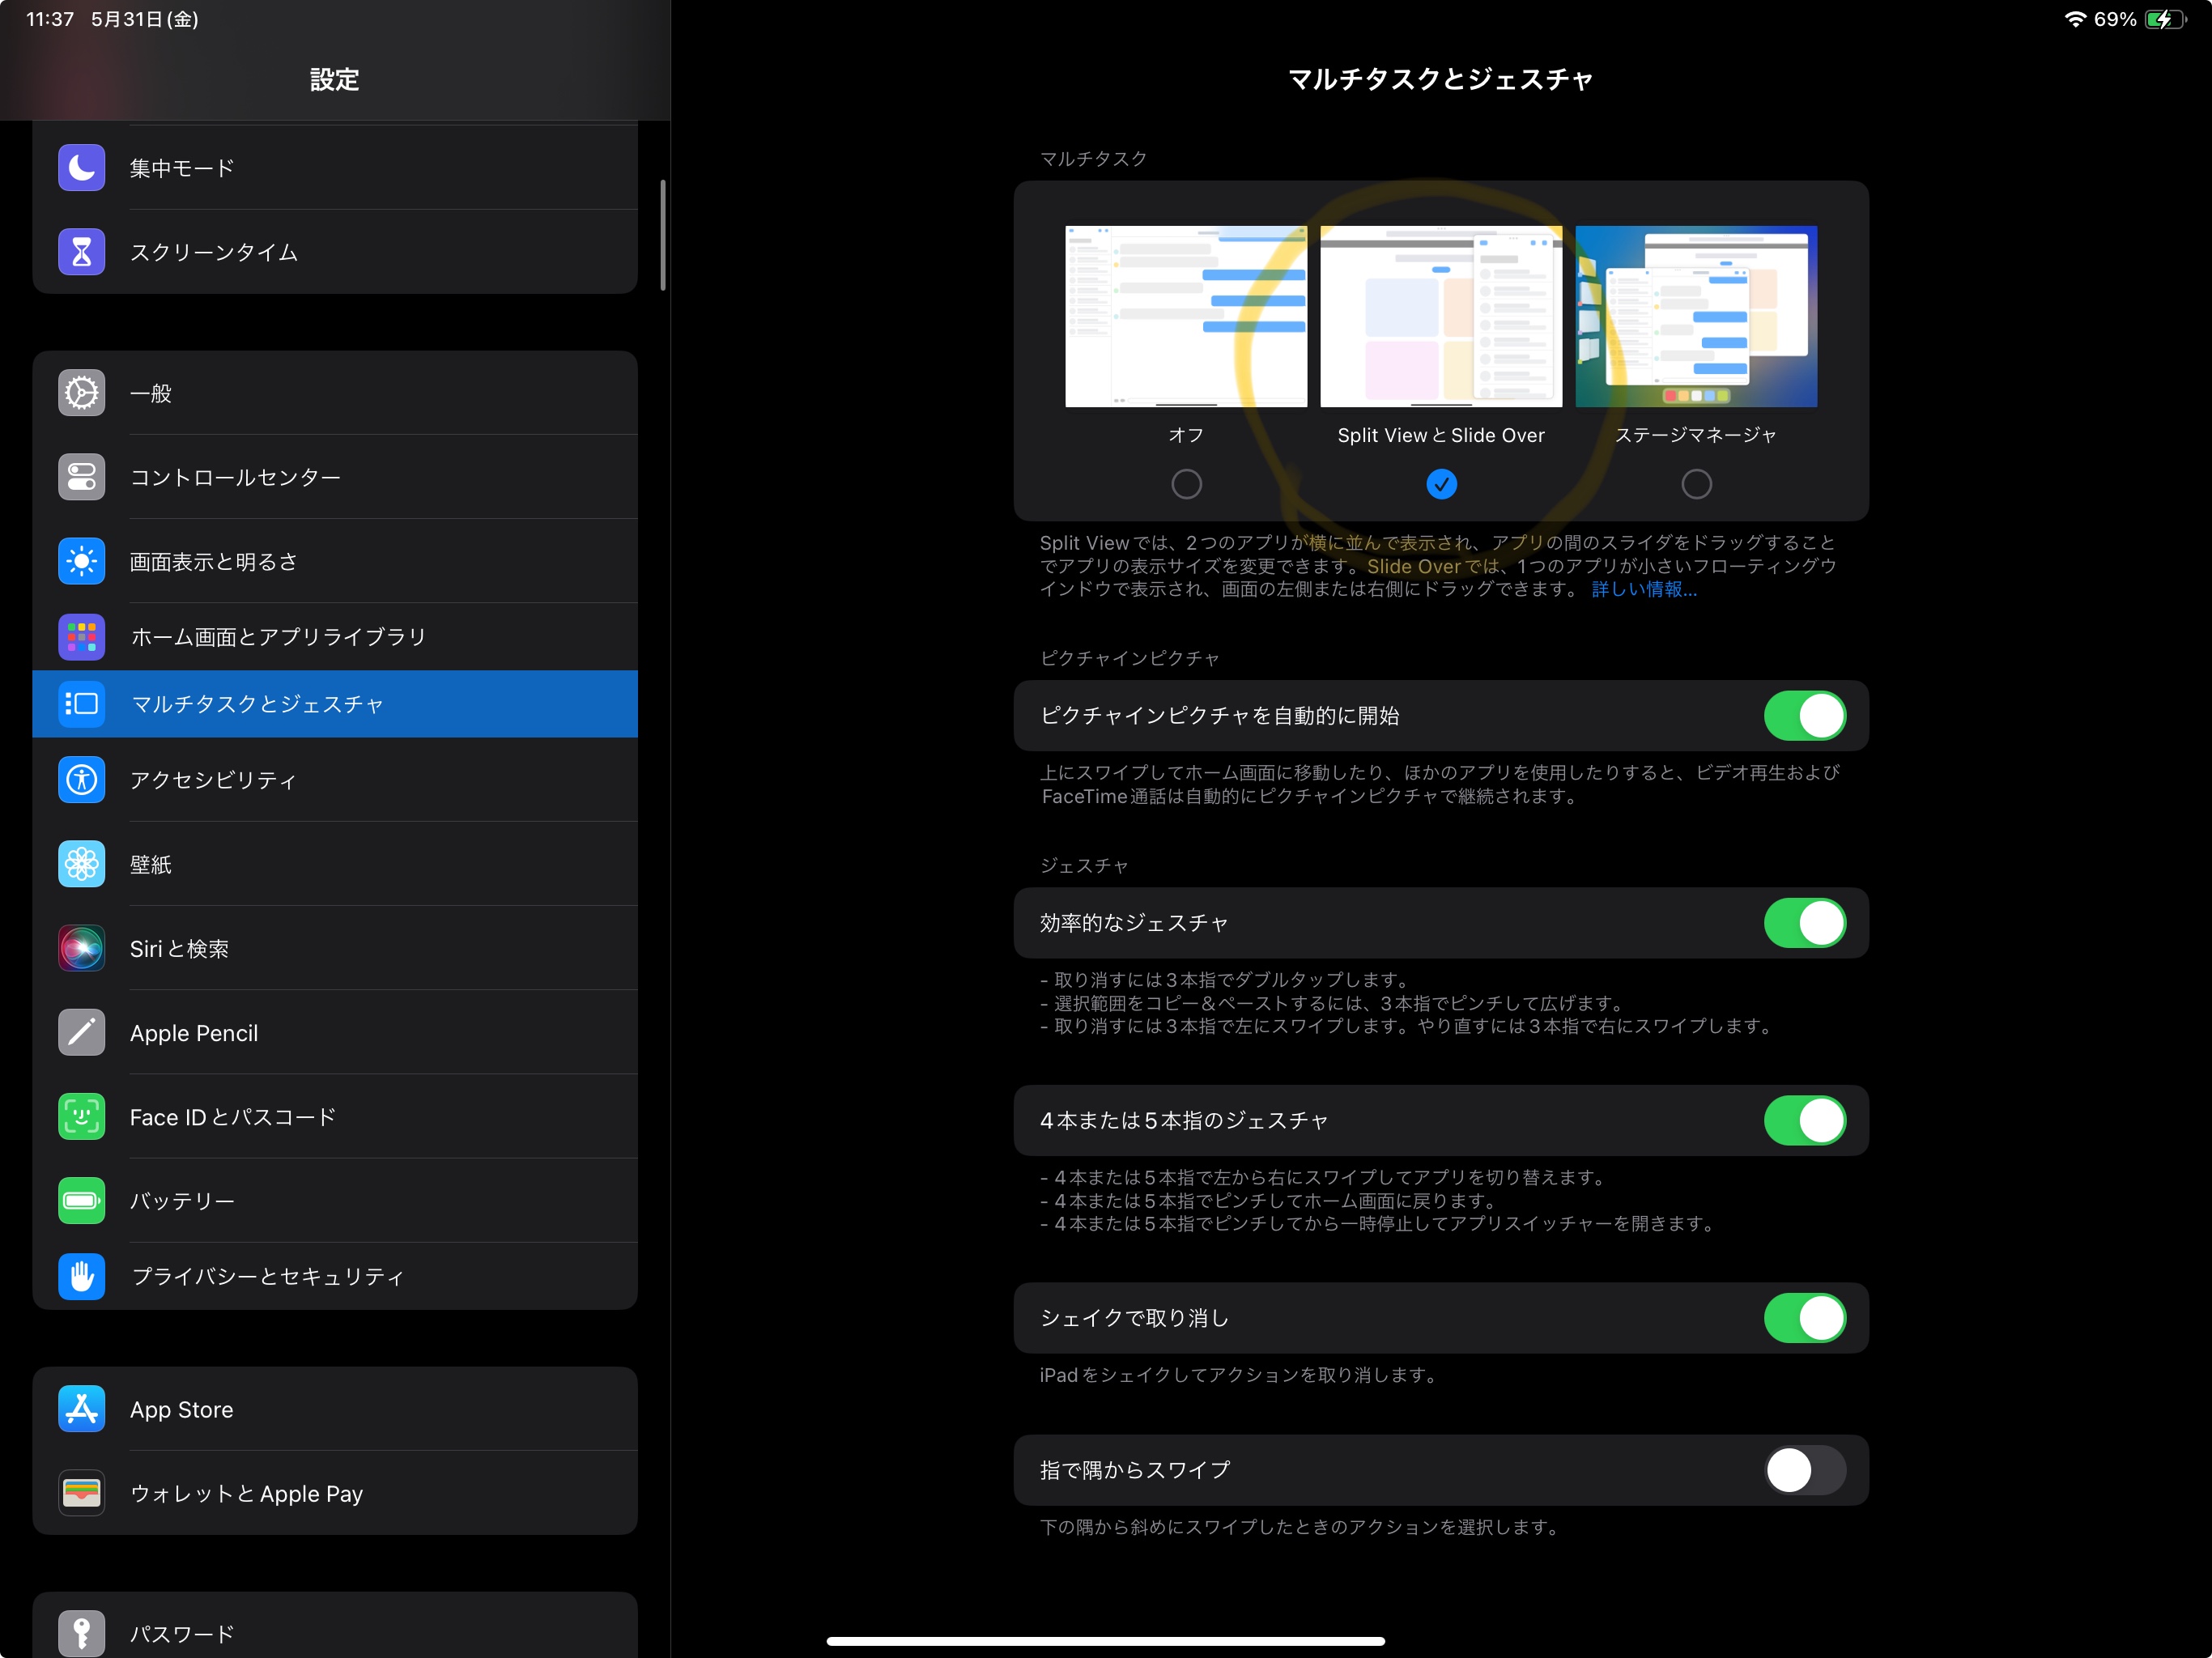Choose ステージマネージャ radio button

1696,484
